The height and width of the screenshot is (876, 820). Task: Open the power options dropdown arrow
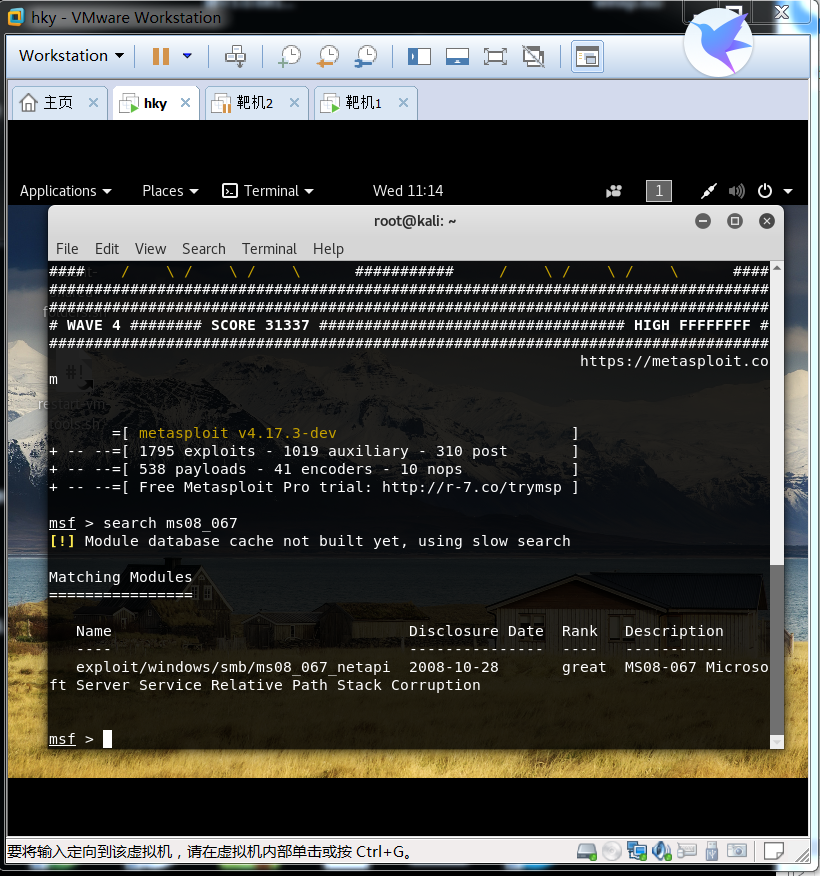pyautogui.click(x=187, y=56)
